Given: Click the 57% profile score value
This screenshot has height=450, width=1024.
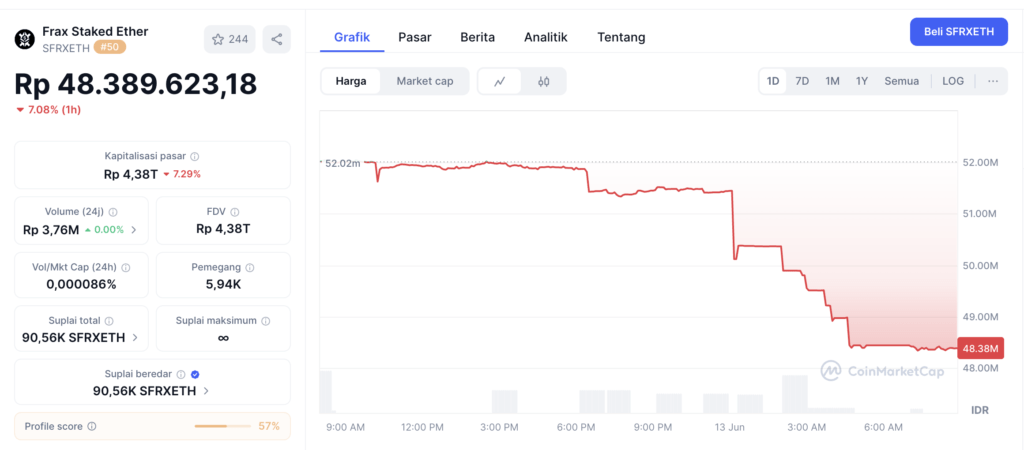Looking at the screenshot, I should point(269,426).
